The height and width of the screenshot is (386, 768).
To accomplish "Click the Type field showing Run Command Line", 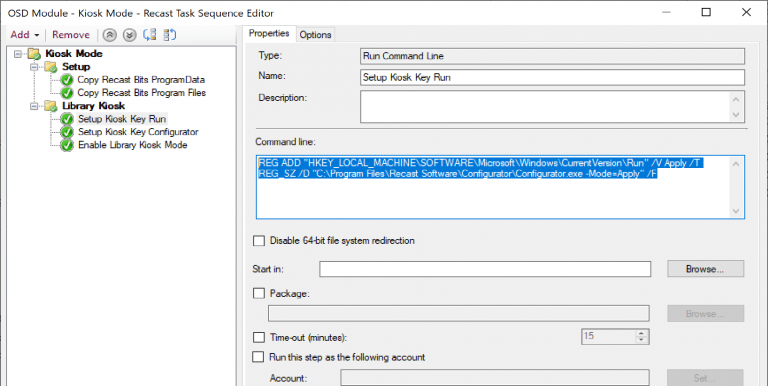I will (552, 56).
